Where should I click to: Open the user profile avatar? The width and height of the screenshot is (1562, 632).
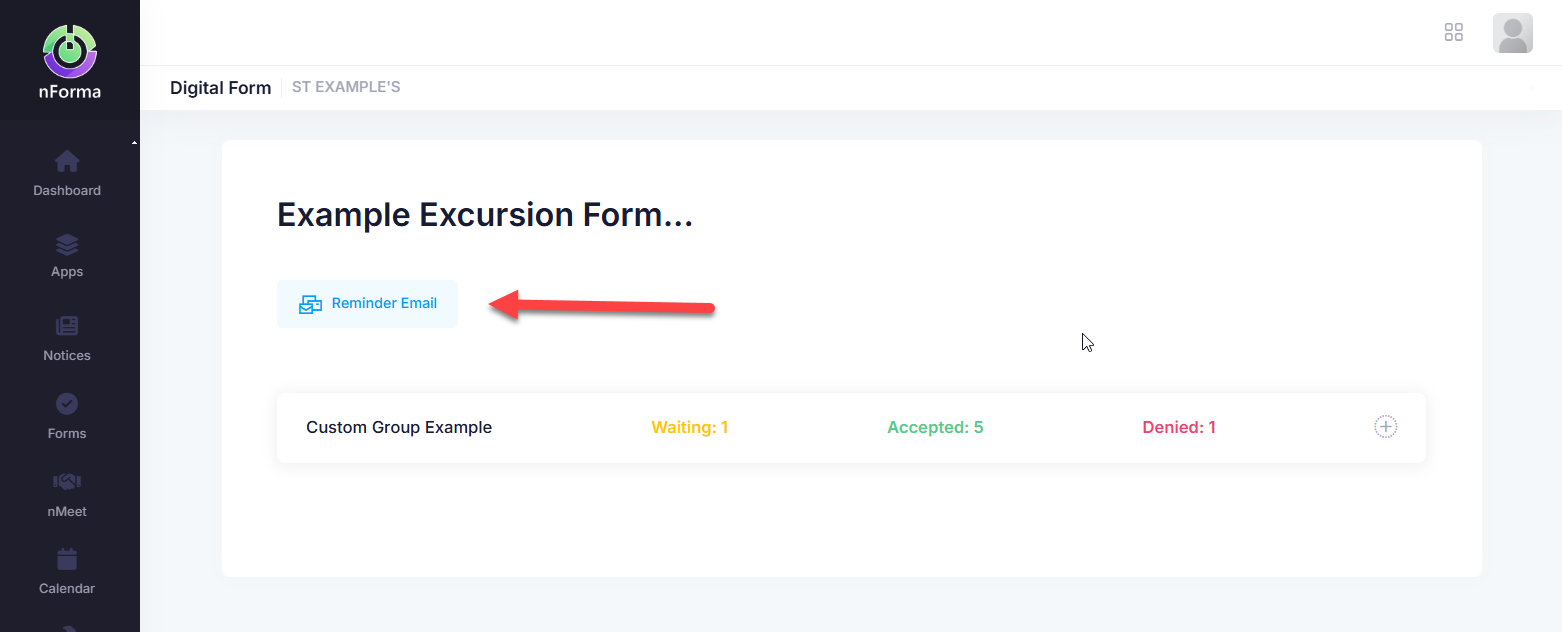click(1512, 33)
